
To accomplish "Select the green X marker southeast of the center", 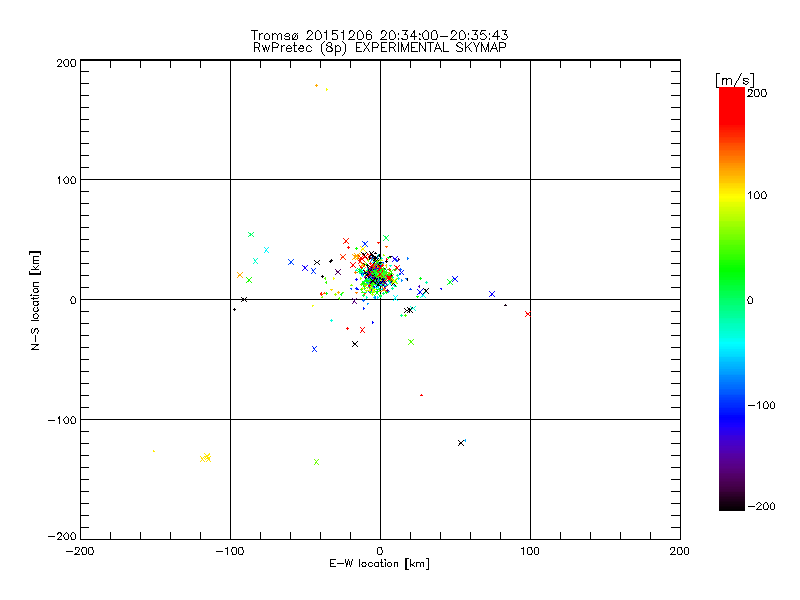I will [x=411, y=342].
